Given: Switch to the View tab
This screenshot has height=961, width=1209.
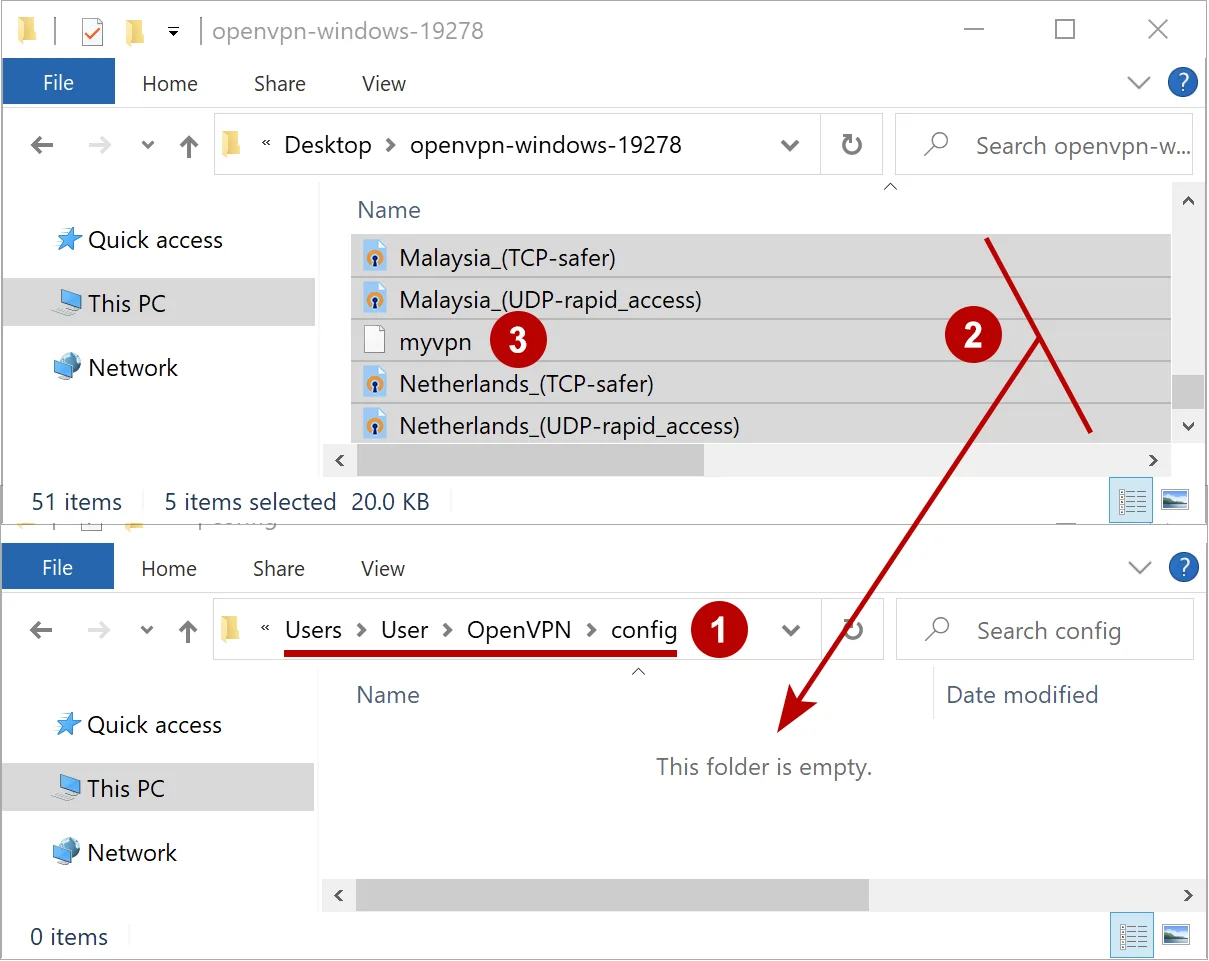Looking at the screenshot, I should tap(383, 83).
